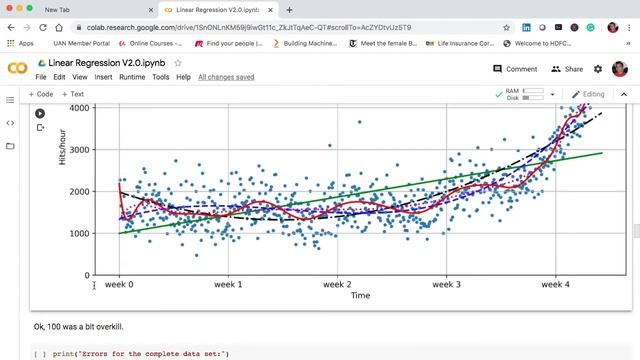Expand the RAM/Disk runtime dropdown arrow
Image resolution: width=640 pixels, height=360 pixels.
tap(552, 94)
